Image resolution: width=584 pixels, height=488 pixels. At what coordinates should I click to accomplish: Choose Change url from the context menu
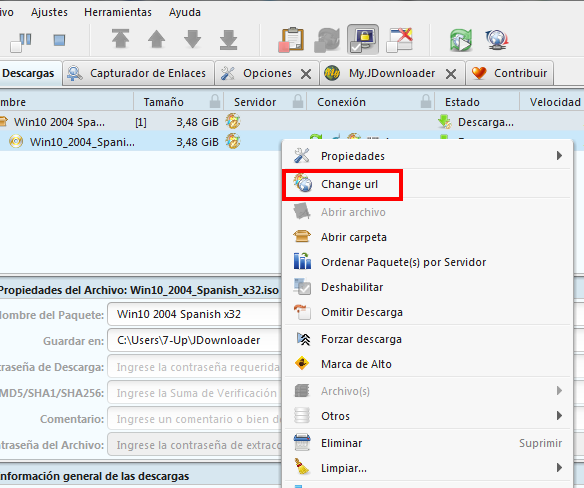pos(428,184)
